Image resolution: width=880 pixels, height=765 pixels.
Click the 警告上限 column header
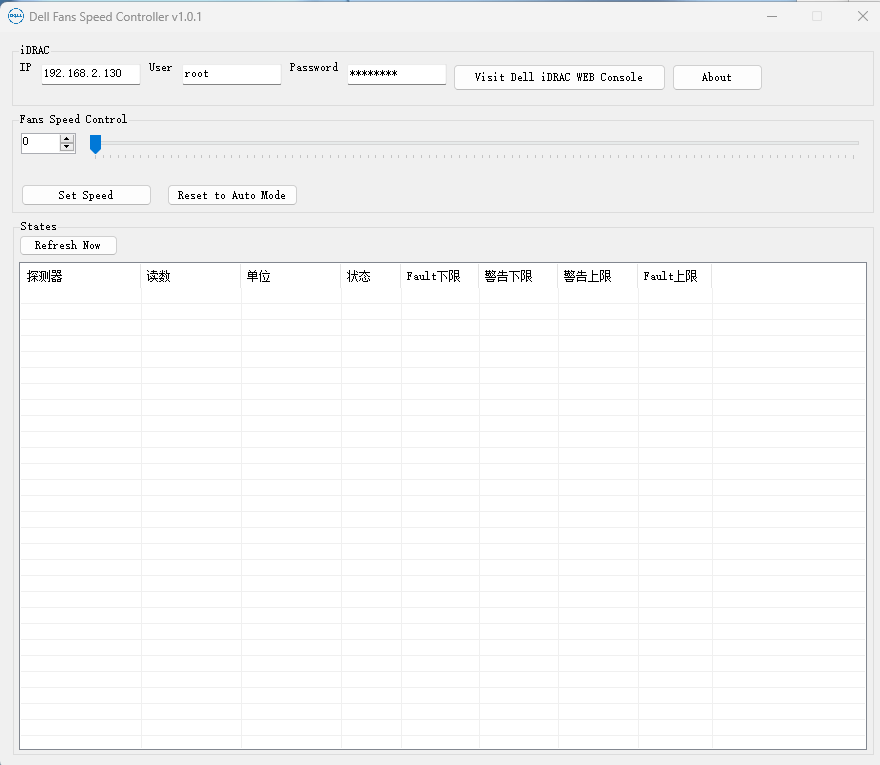[598, 276]
